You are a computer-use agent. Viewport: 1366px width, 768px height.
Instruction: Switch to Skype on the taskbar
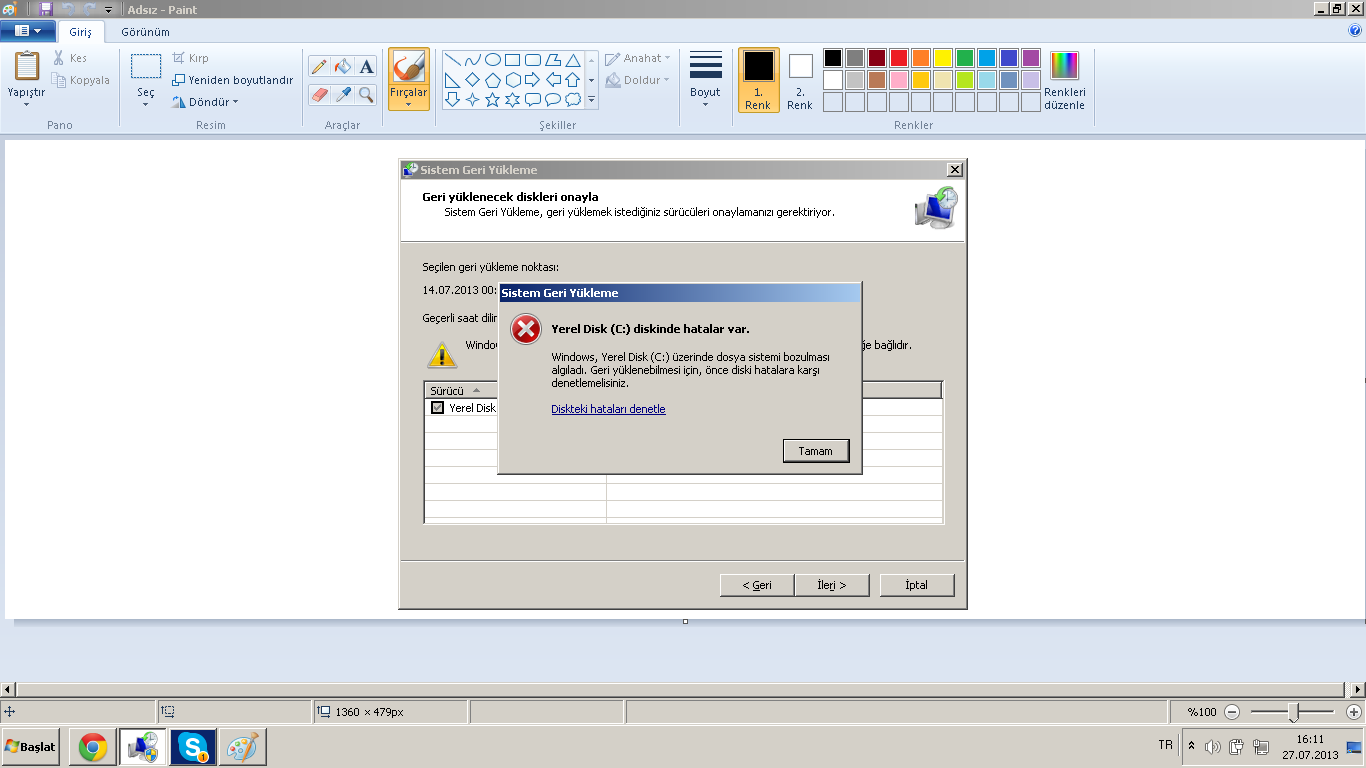[193, 747]
